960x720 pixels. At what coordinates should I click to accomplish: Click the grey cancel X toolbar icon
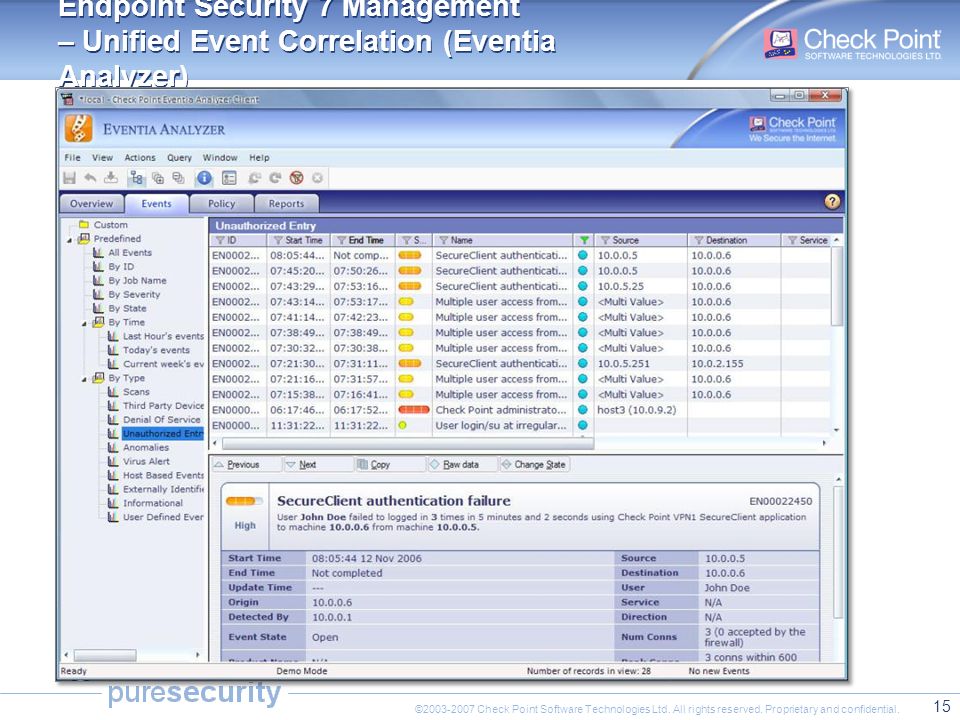tap(317, 178)
